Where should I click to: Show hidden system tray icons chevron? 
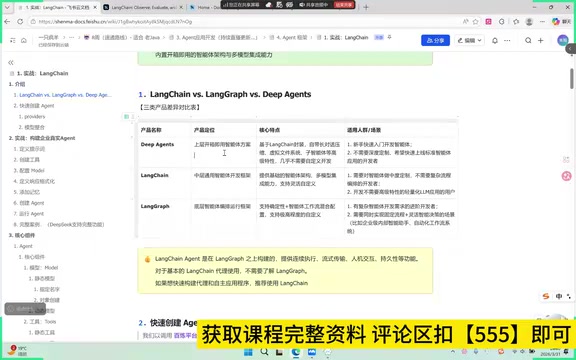click(453, 352)
